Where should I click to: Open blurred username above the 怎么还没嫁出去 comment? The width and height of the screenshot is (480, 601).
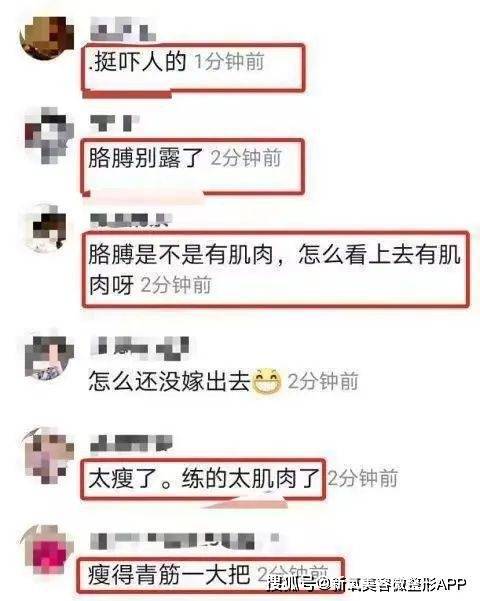pos(140,348)
